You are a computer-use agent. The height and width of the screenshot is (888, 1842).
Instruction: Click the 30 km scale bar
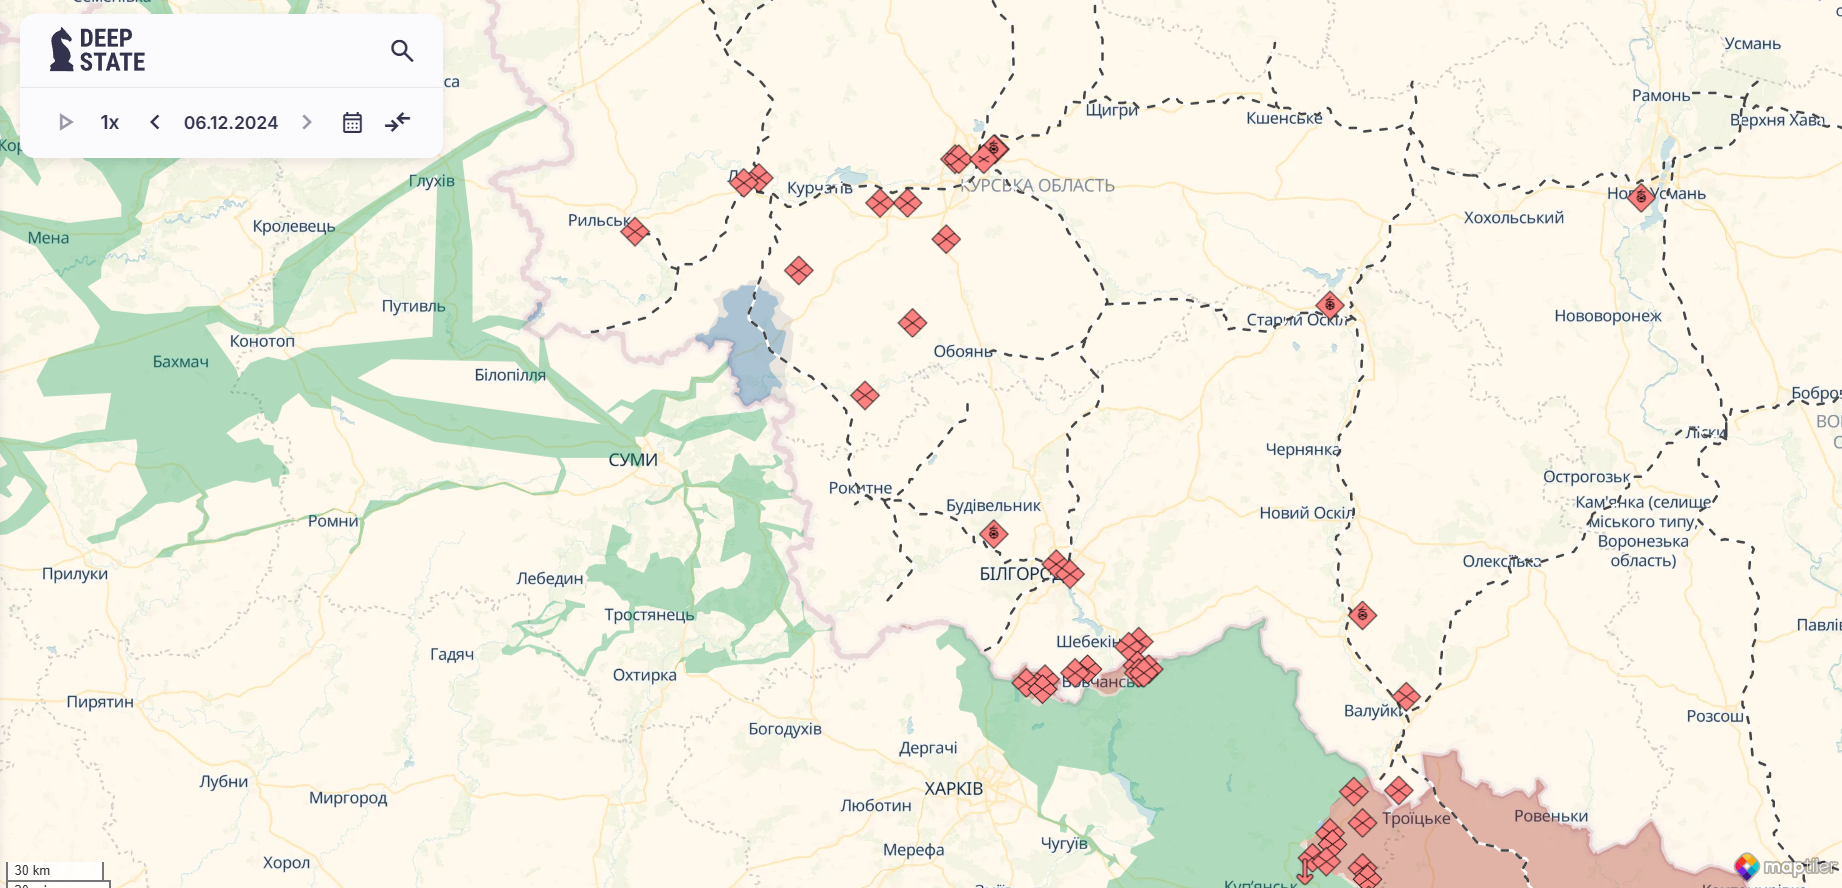point(54,871)
